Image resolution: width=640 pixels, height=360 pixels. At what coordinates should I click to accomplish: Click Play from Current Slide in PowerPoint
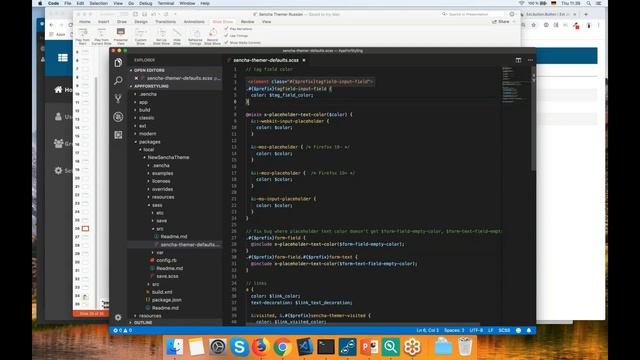(101, 36)
